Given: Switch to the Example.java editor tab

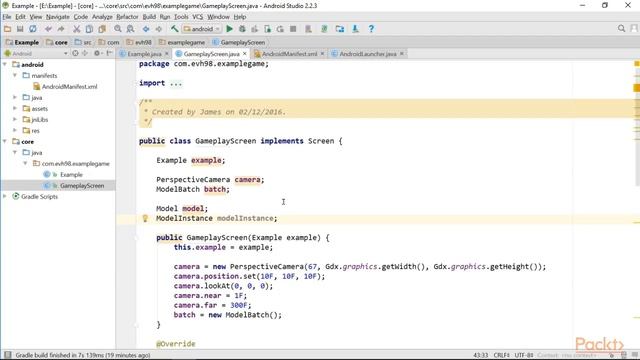Looking at the screenshot, I should pos(144,54).
